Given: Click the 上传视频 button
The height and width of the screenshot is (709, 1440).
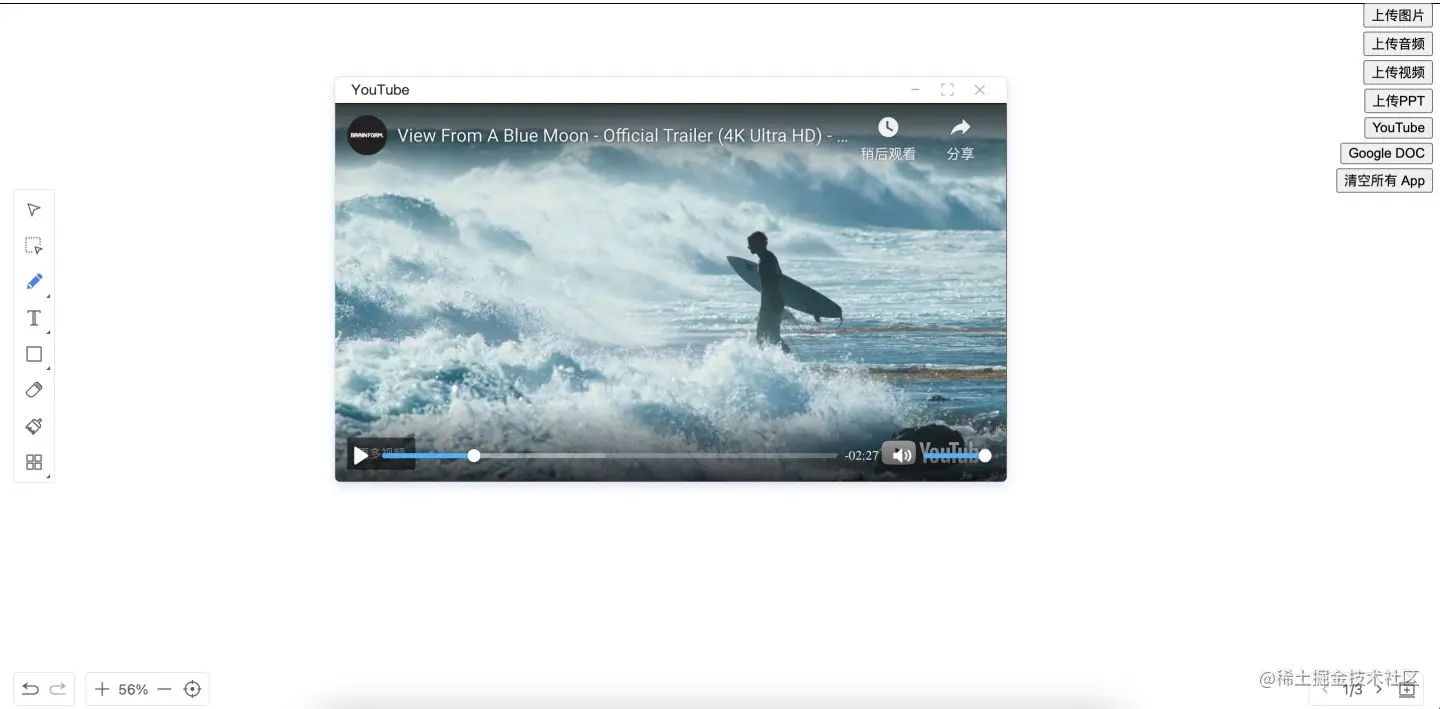Looking at the screenshot, I should tap(1398, 72).
